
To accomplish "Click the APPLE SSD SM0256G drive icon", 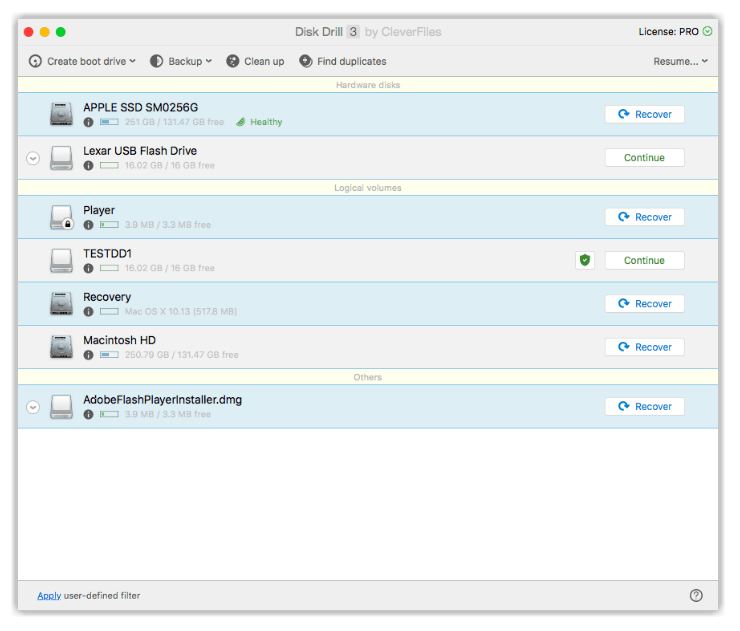I will click(x=61, y=114).
